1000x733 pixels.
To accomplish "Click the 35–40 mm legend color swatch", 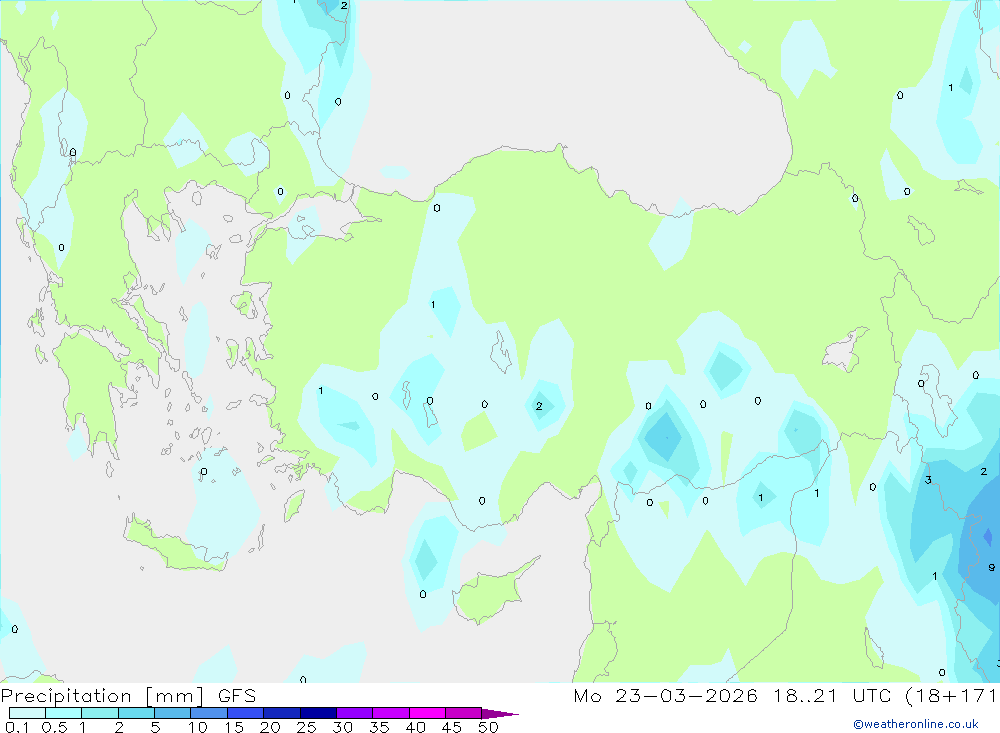I will coord(390,713).
